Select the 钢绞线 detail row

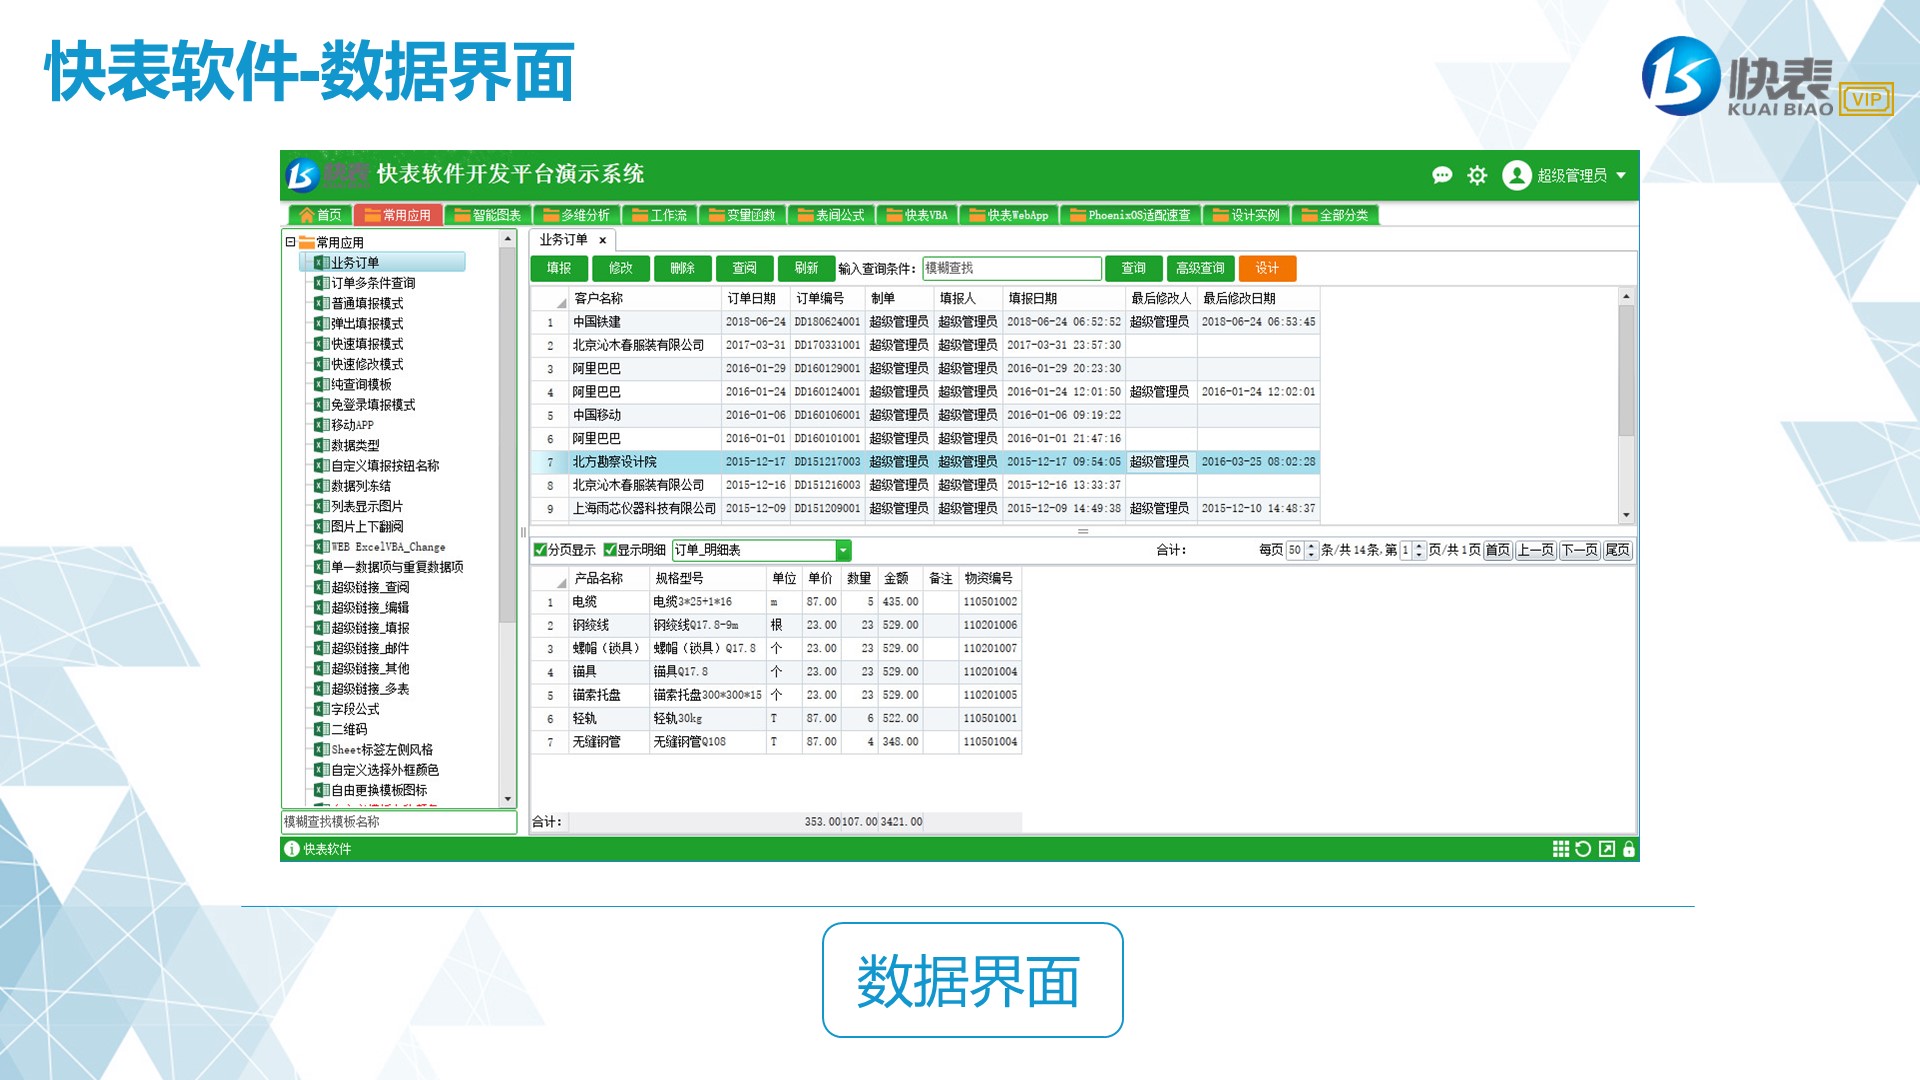(776, 625)
